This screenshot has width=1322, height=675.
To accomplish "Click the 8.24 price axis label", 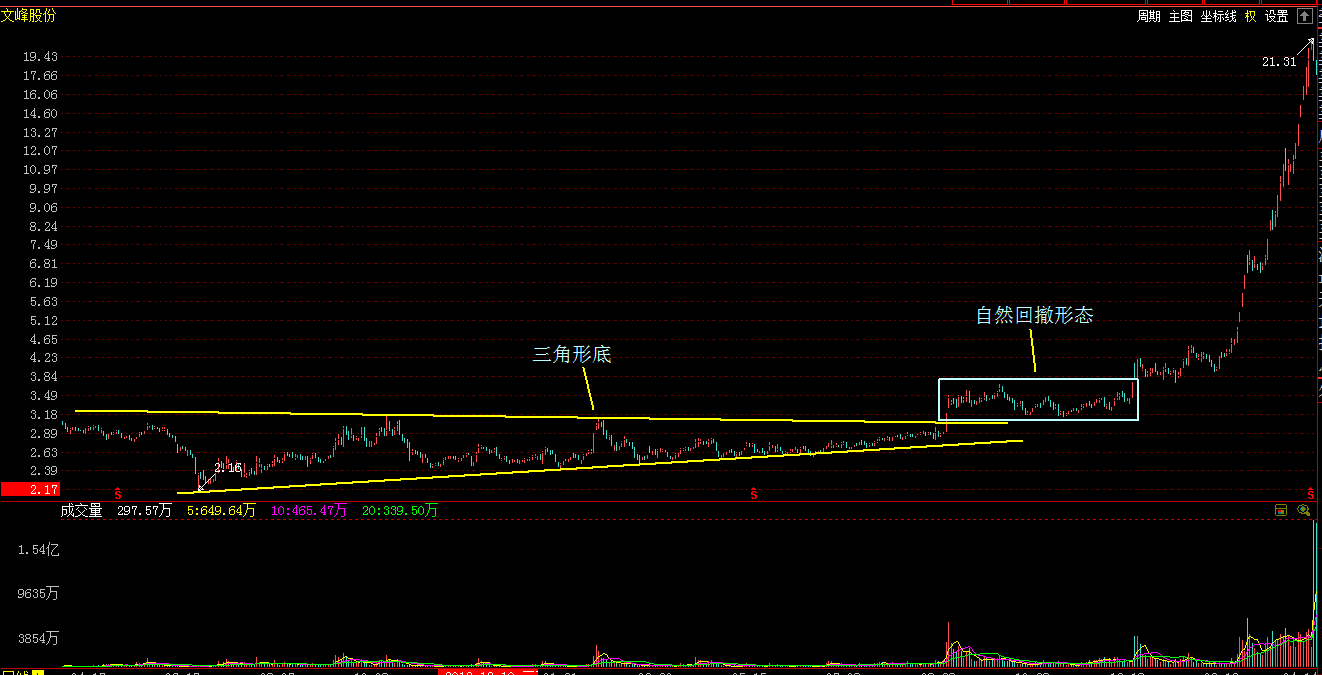I will (43, 227).
